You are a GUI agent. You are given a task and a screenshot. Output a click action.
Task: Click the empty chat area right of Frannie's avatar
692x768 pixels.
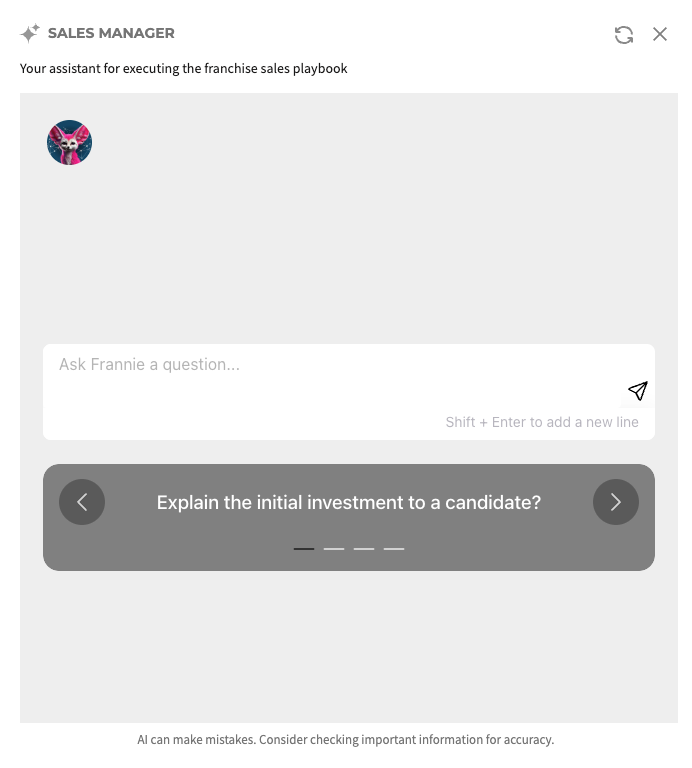click(x=372, y=143)
